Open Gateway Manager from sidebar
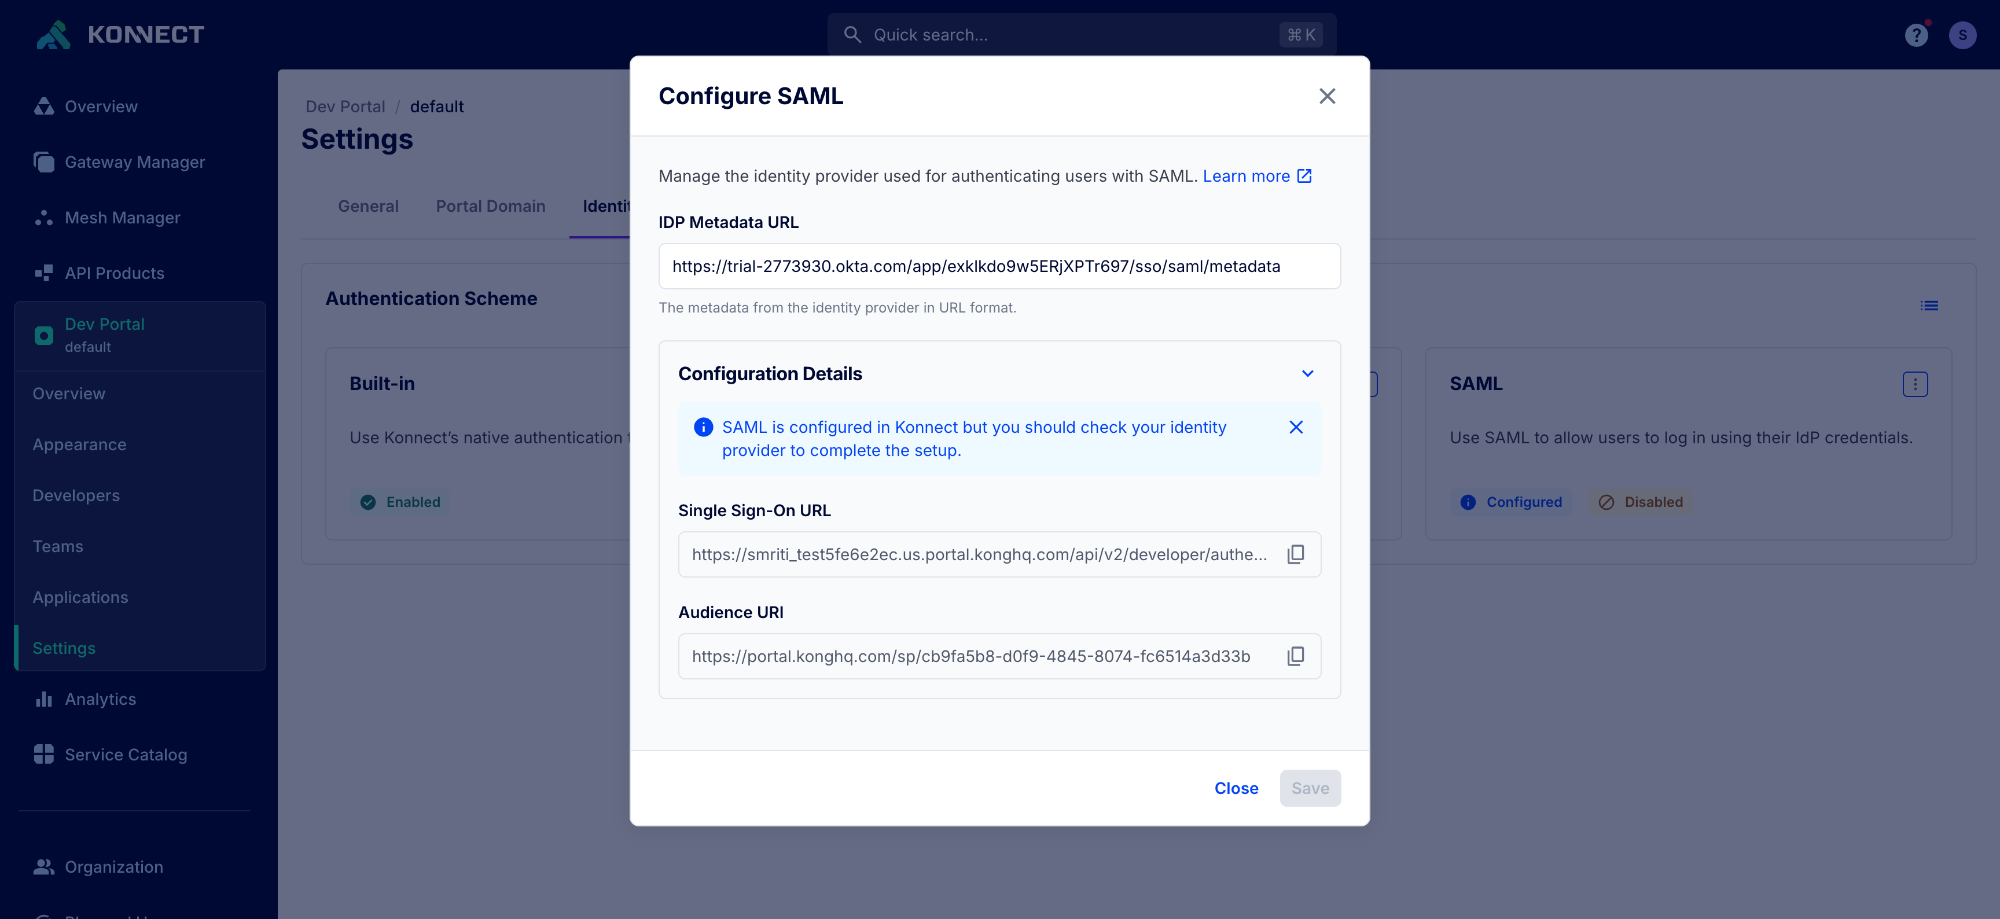This screenshot has height=919, width=2000. coord(135,162)
